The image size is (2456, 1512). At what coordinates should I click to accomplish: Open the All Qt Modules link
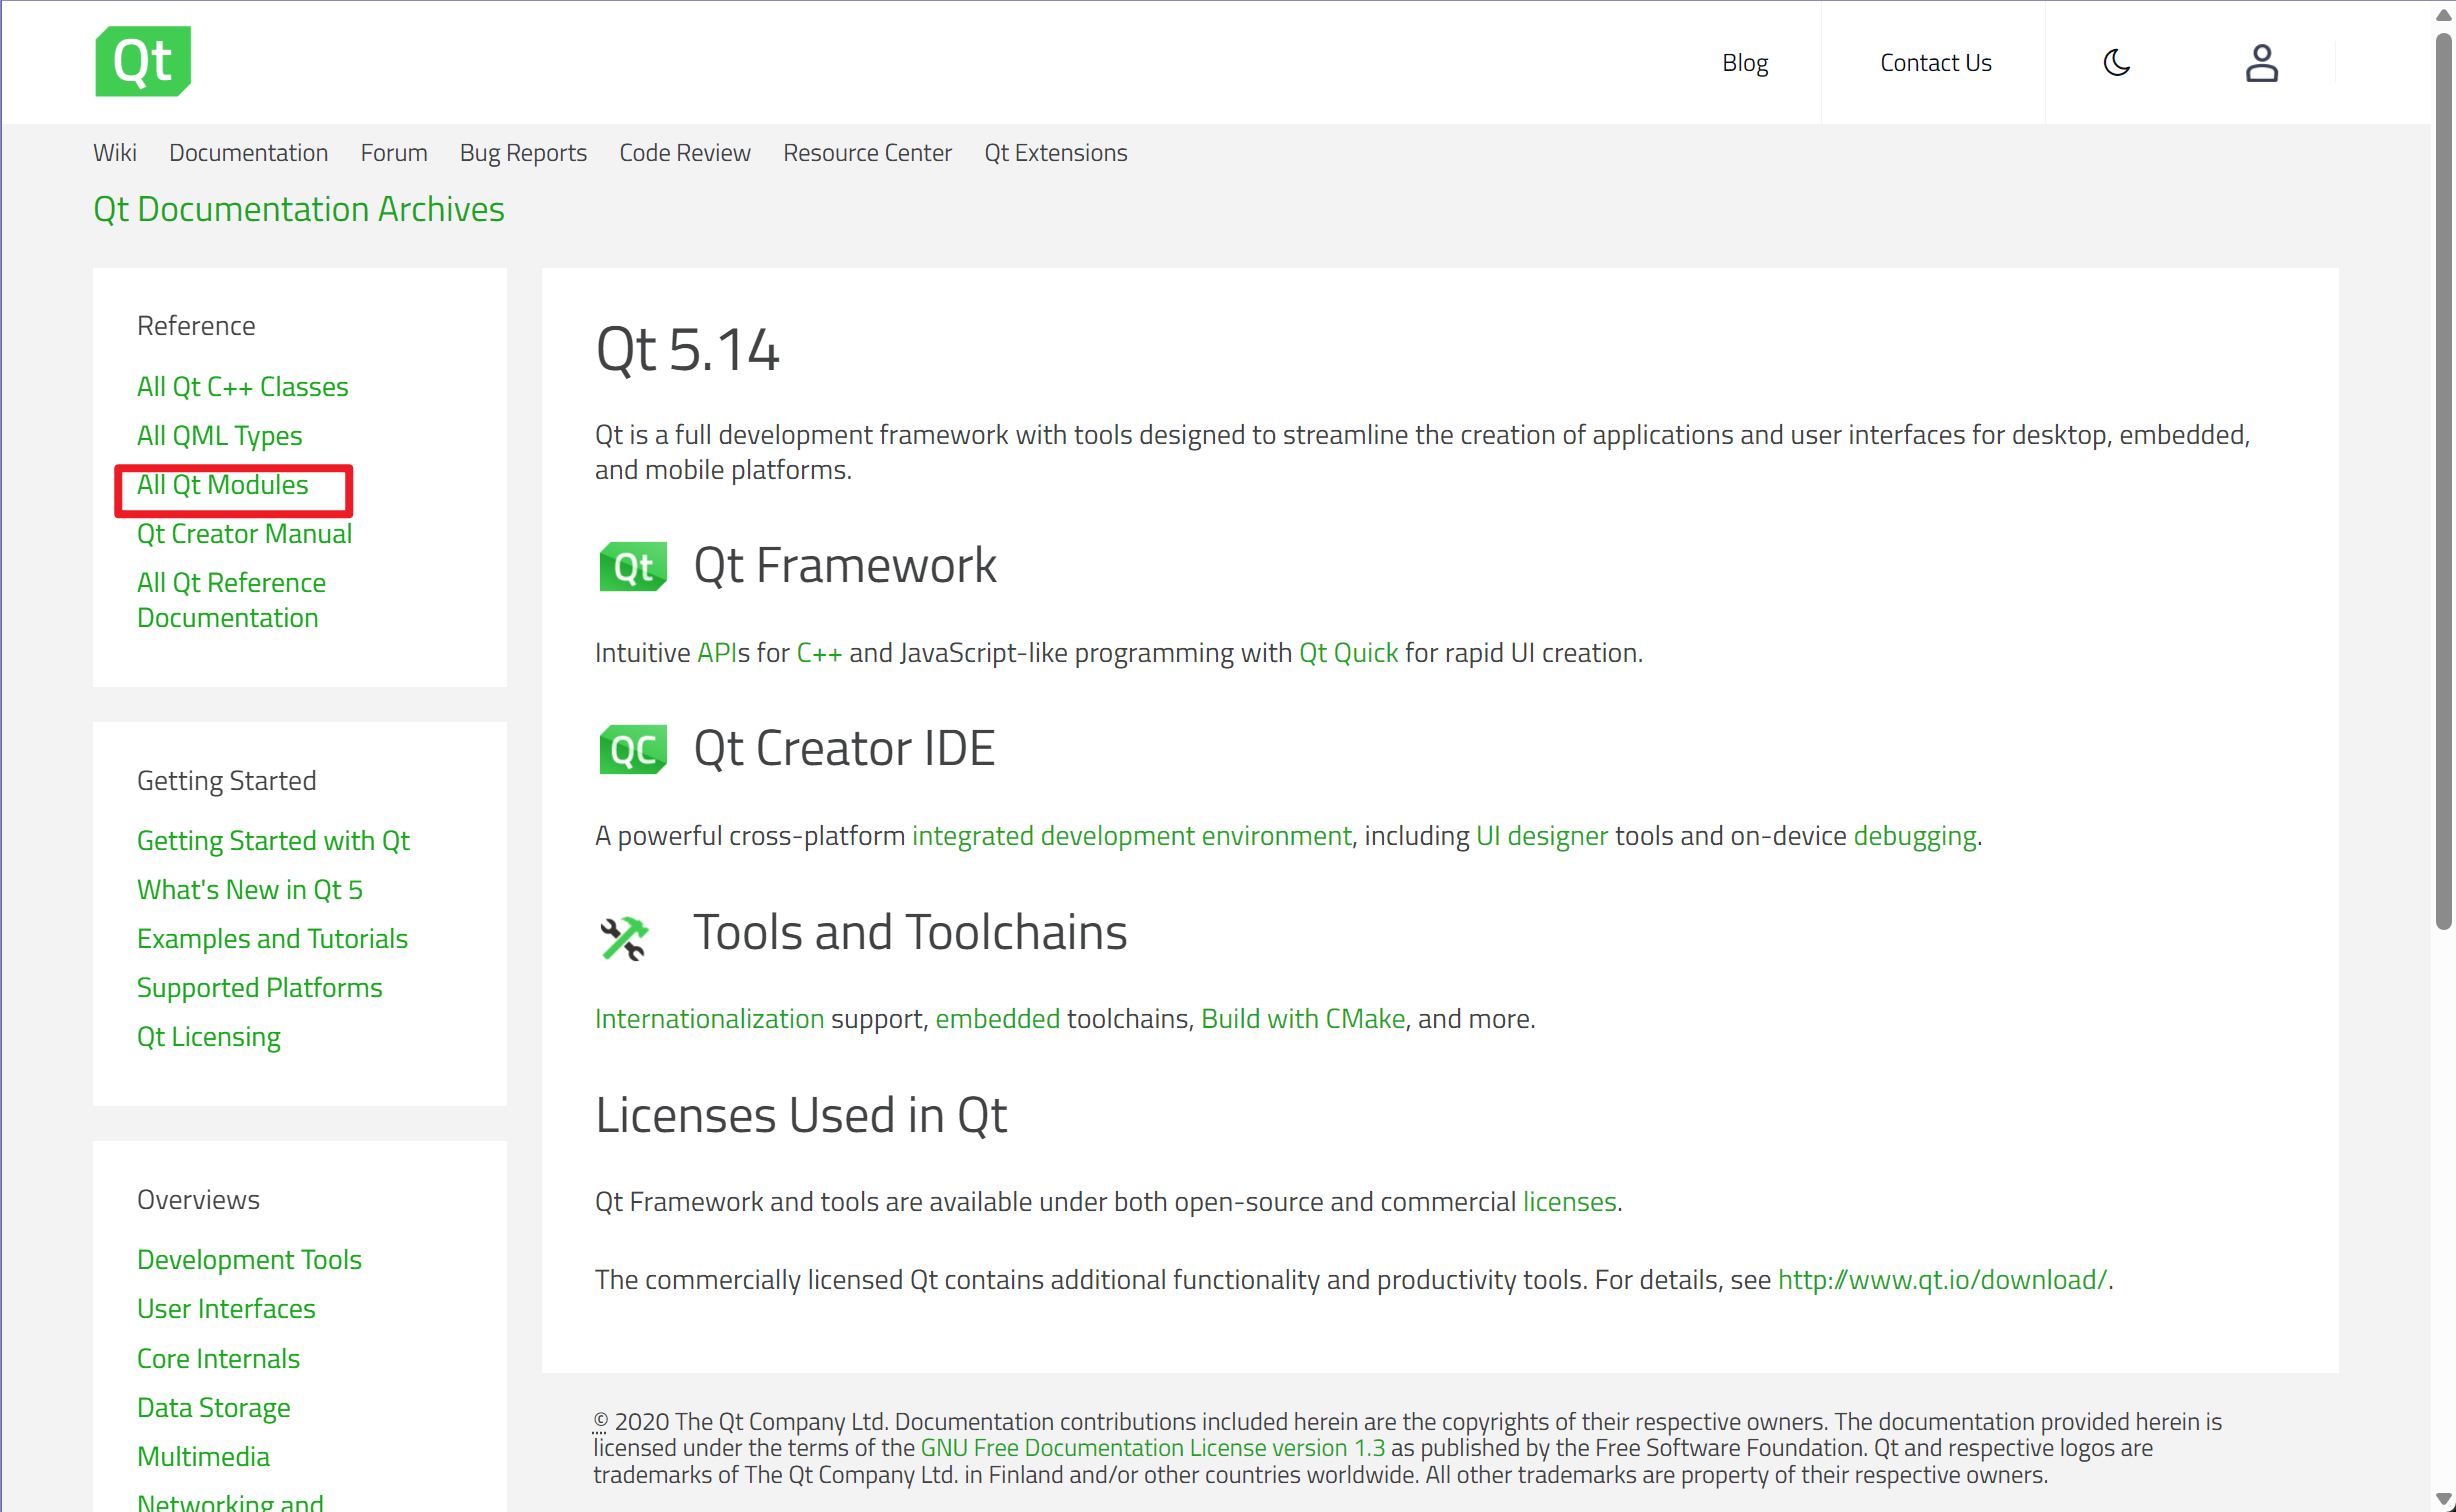222,485
